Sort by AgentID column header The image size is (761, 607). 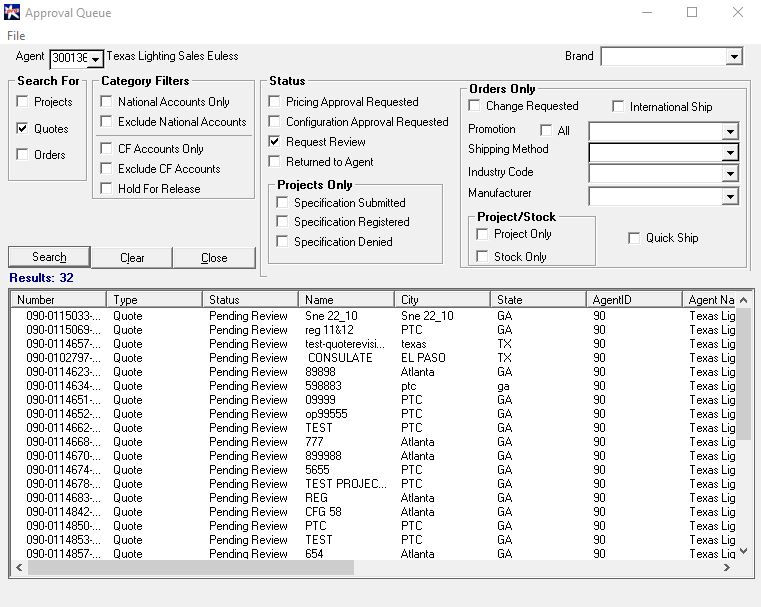634,300
